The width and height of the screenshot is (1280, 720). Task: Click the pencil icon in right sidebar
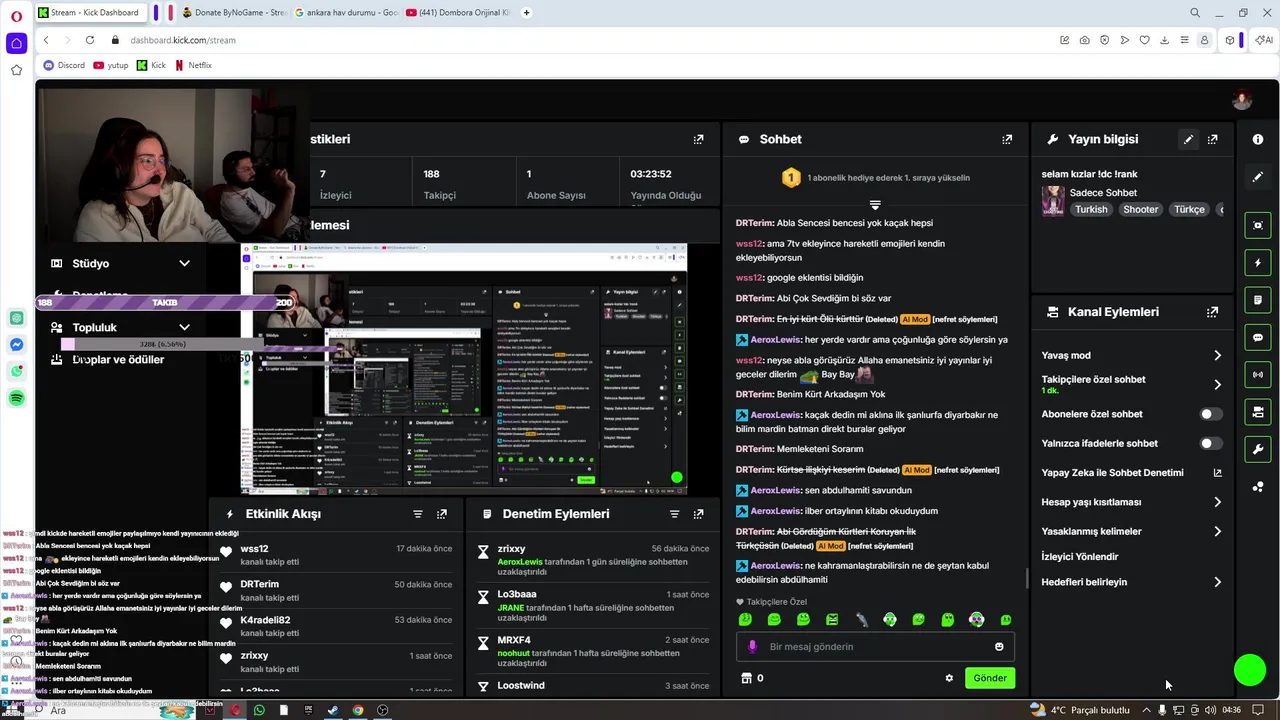point(1258,177)
